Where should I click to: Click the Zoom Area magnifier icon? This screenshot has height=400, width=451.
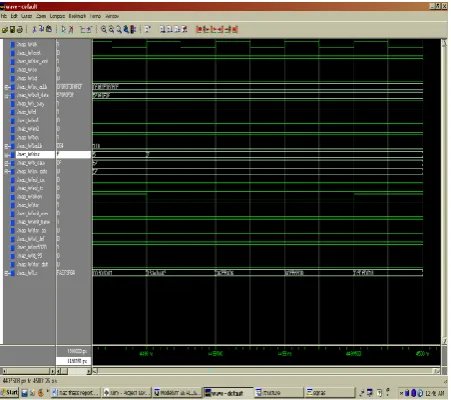tap(119, 30)
